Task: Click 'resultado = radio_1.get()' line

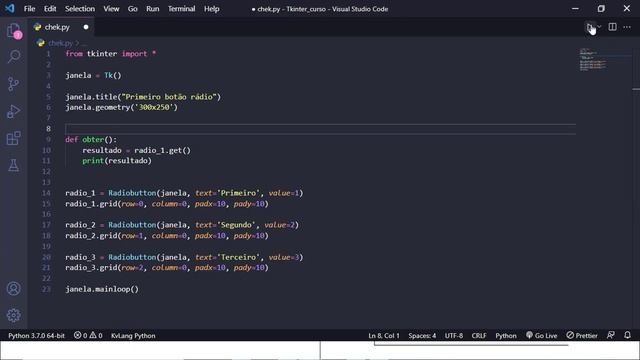Action: [x=136, y=150]
